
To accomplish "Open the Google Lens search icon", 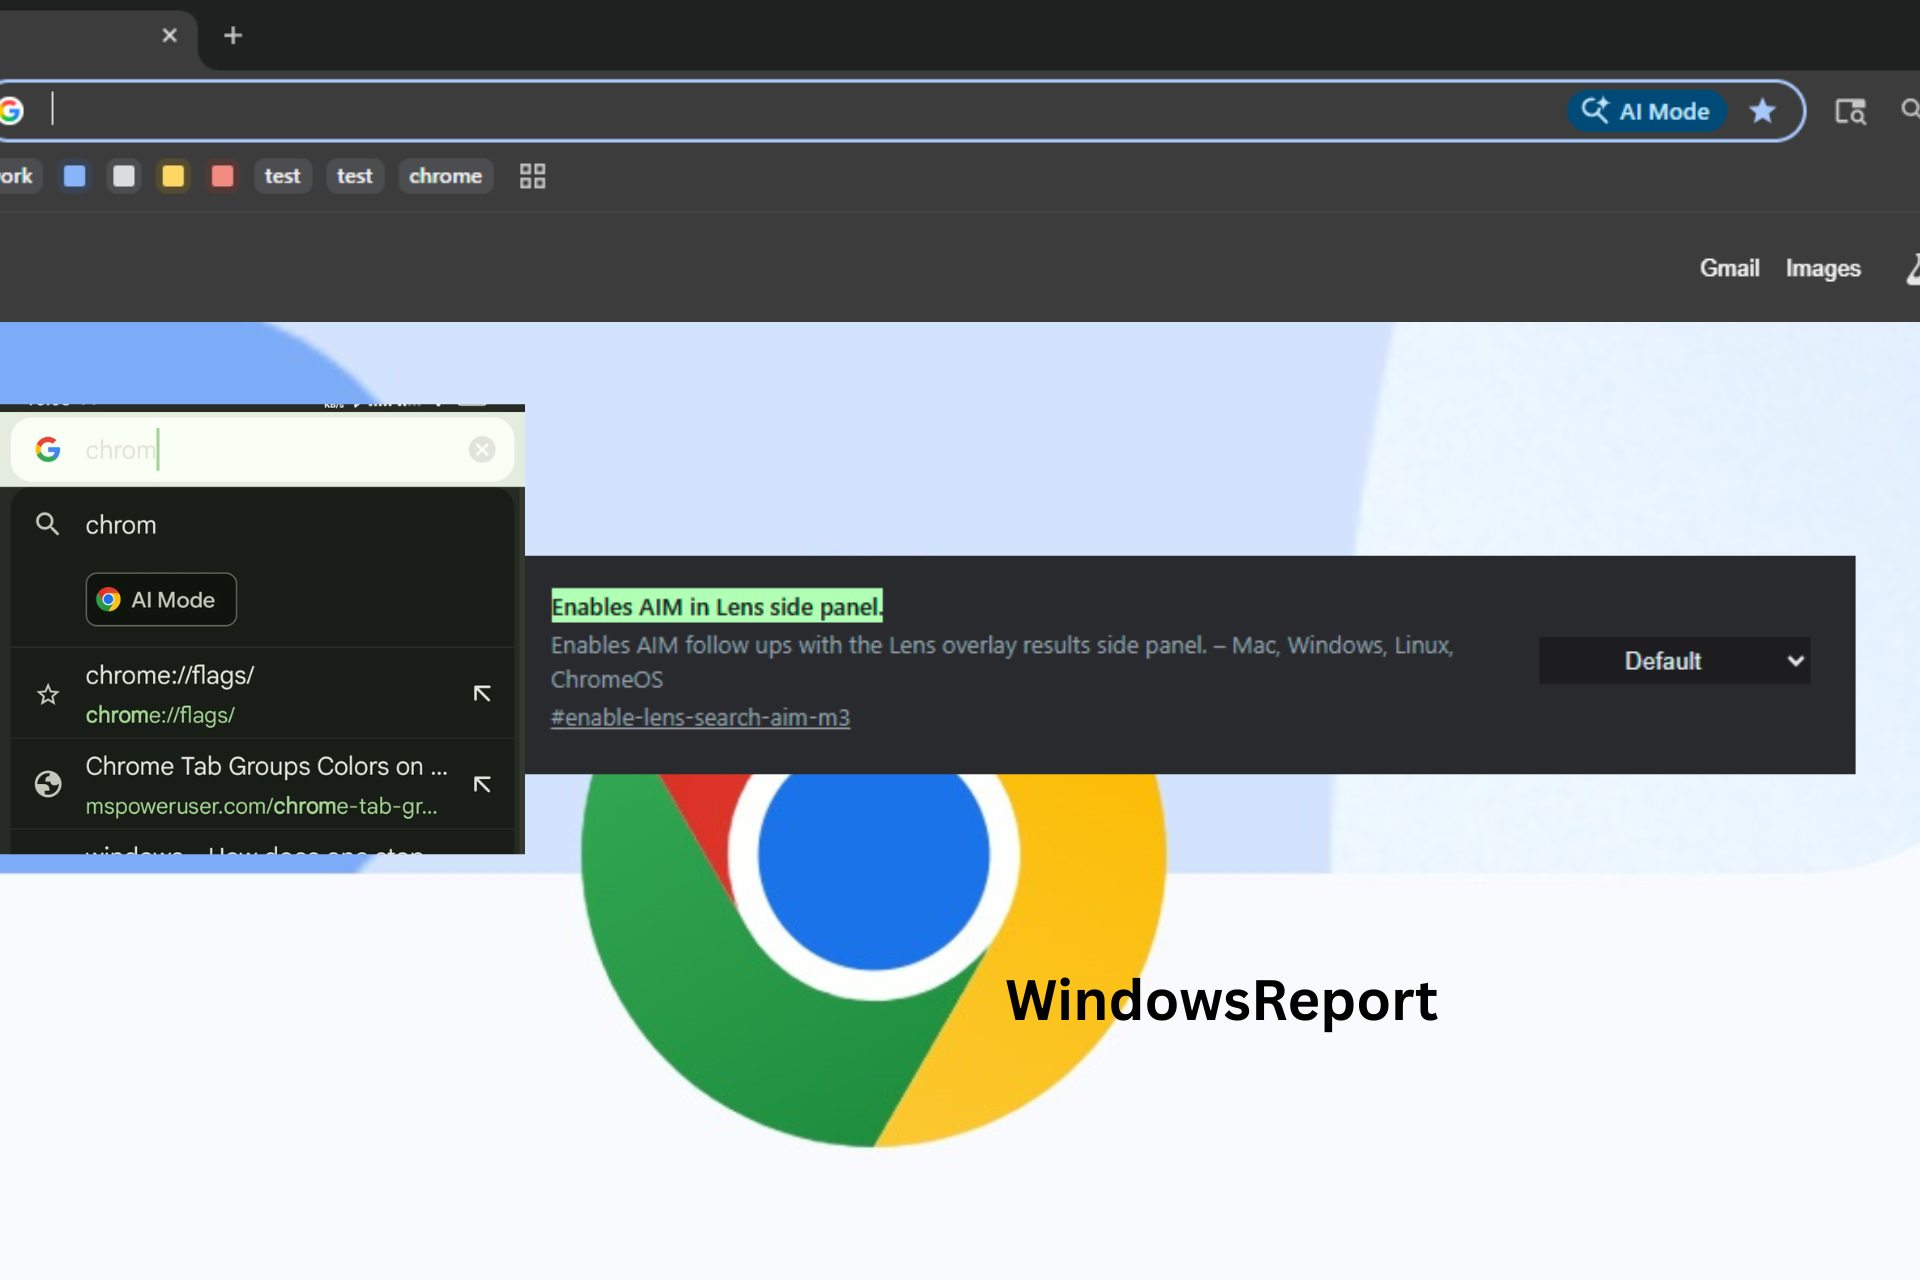I will [1849, 111].
